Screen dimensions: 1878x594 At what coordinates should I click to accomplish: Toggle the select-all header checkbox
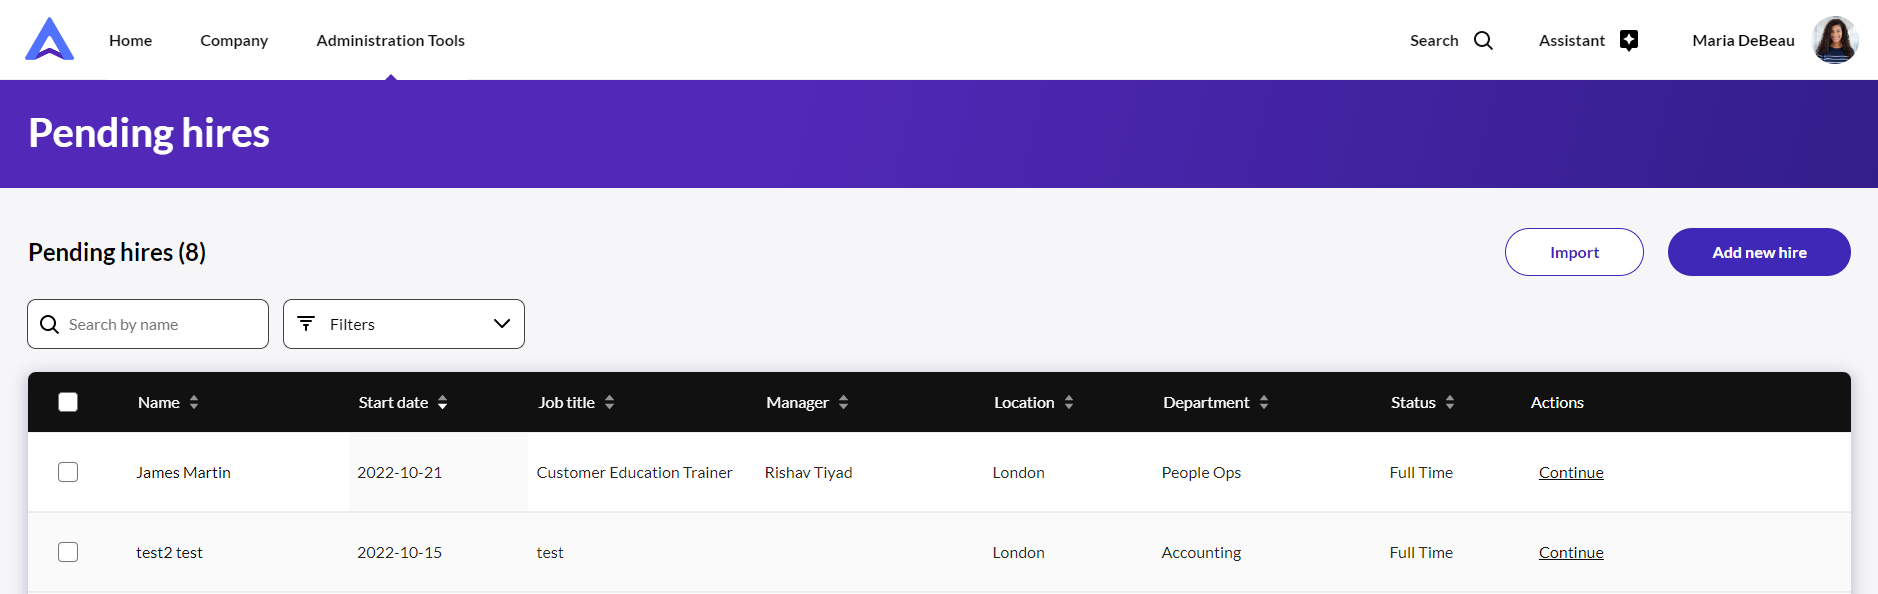[68, 402]
